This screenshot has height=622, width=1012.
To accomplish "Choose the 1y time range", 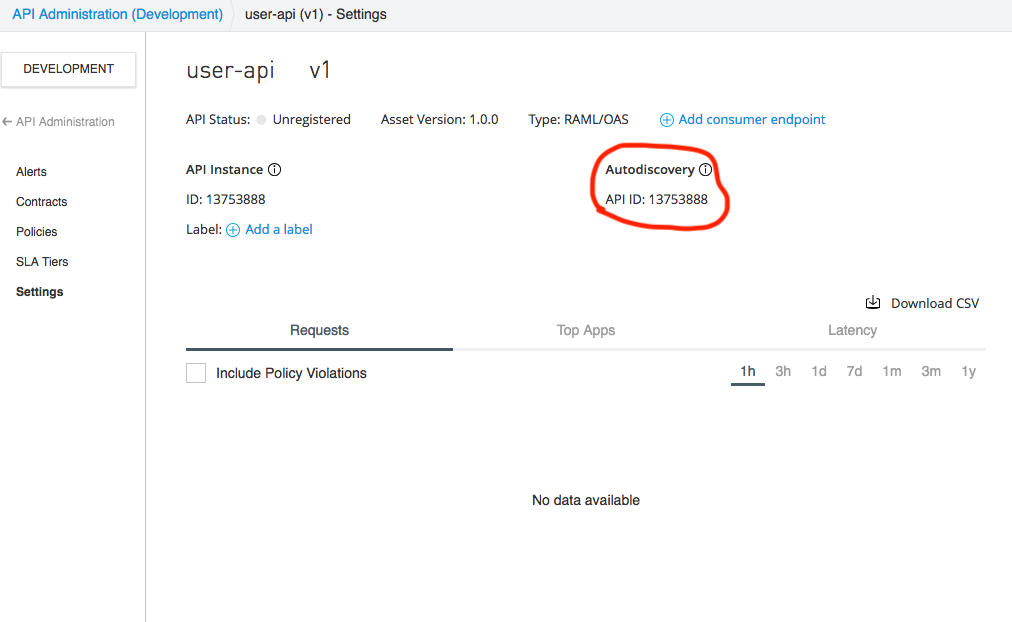I will tap(968, 372).
